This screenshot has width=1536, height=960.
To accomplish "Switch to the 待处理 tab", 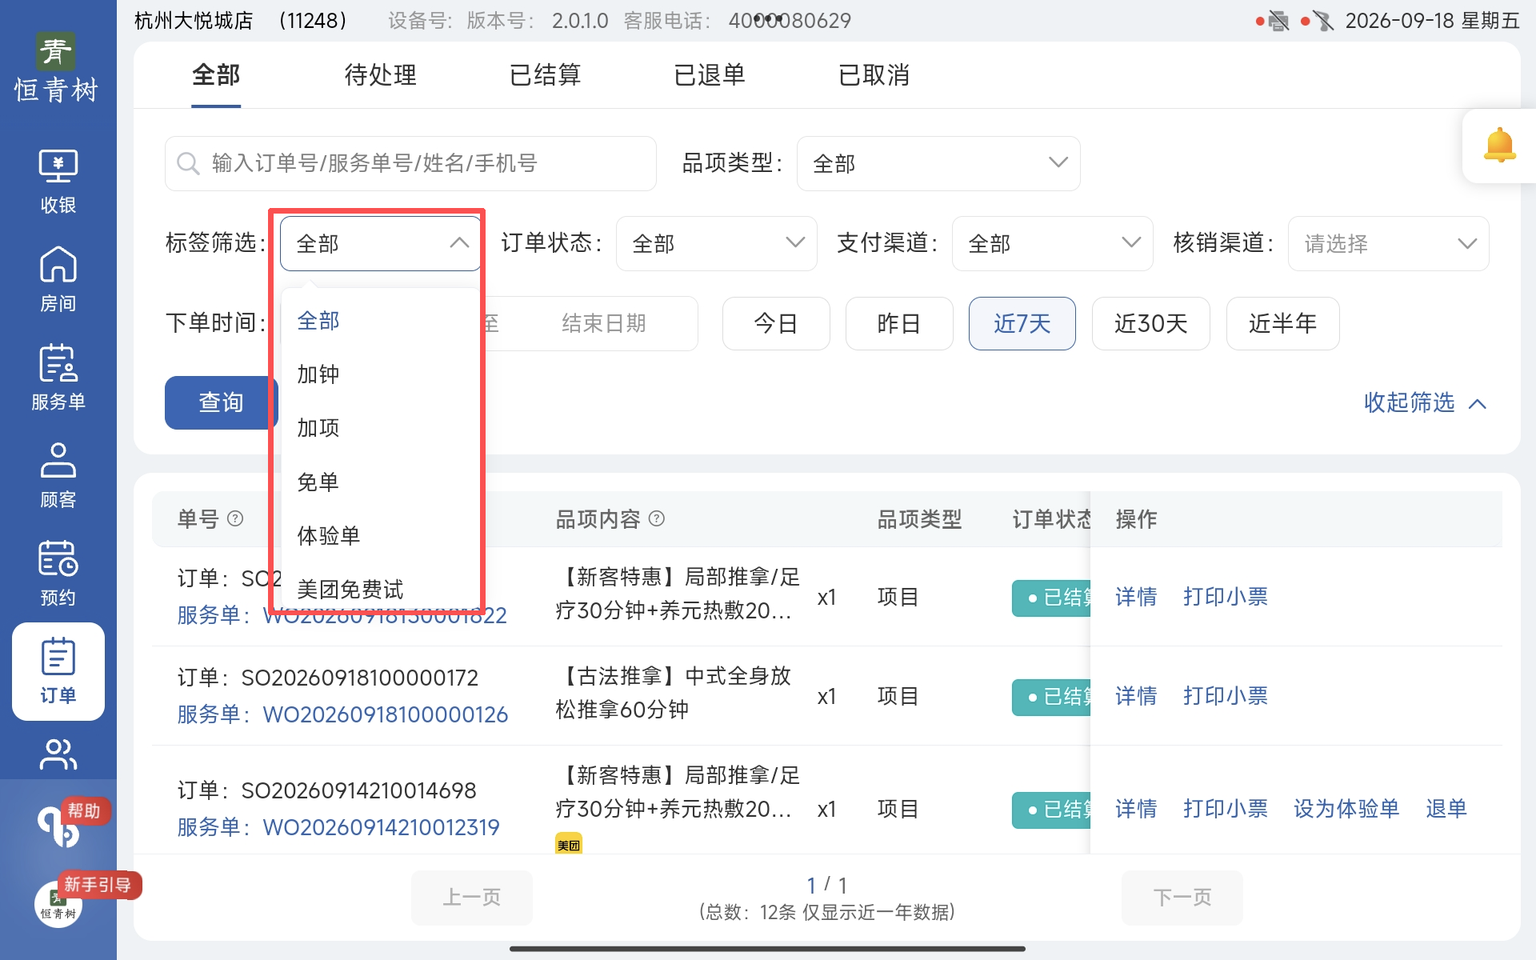I will tap(380, 75).
